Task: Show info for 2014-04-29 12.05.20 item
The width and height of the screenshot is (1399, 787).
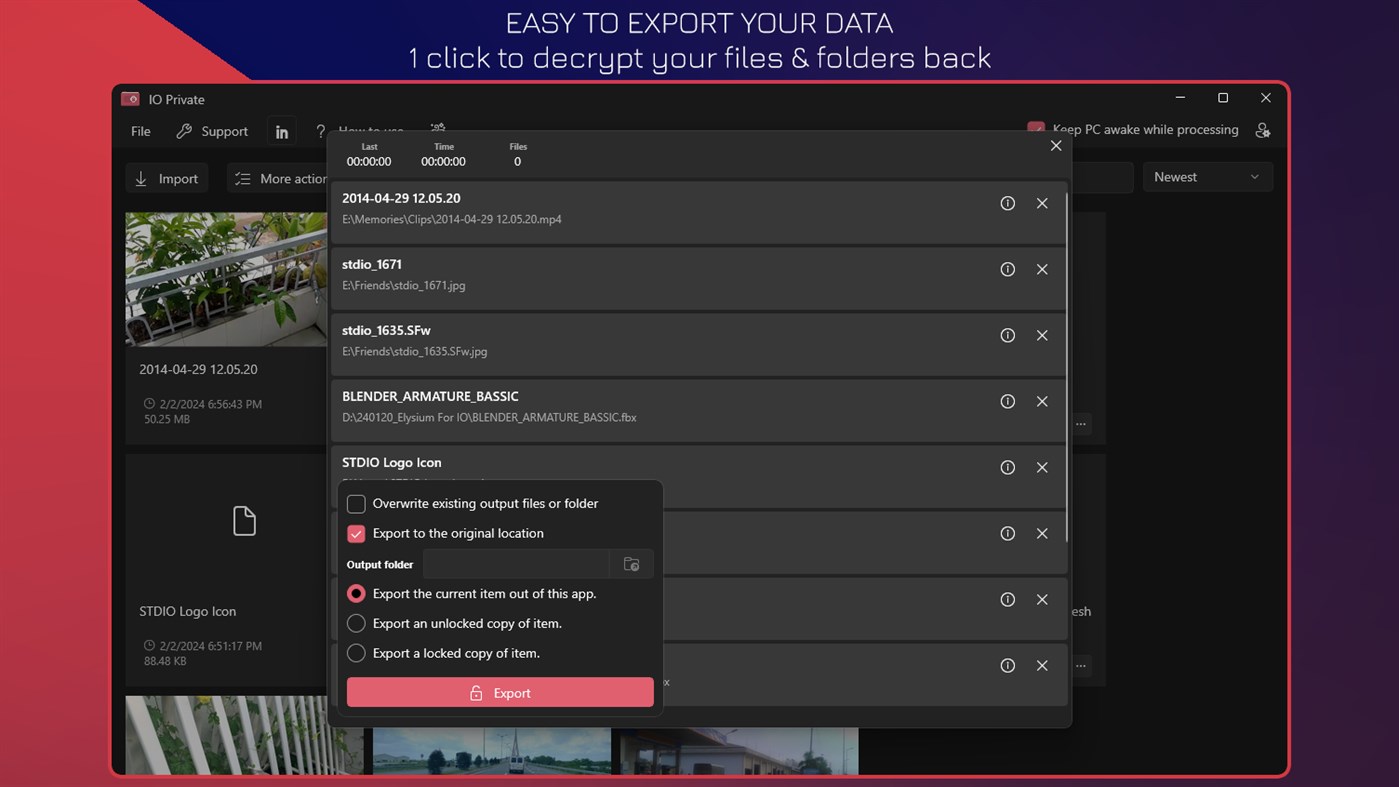Action: 1007,203
